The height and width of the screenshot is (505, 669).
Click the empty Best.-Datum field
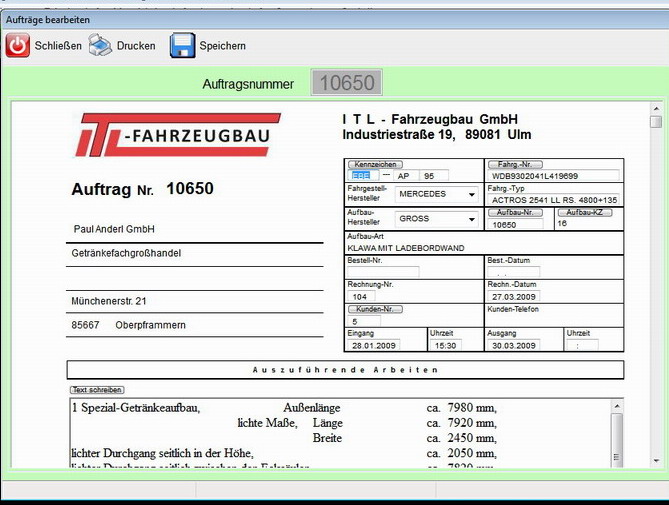tap(514, 272)
